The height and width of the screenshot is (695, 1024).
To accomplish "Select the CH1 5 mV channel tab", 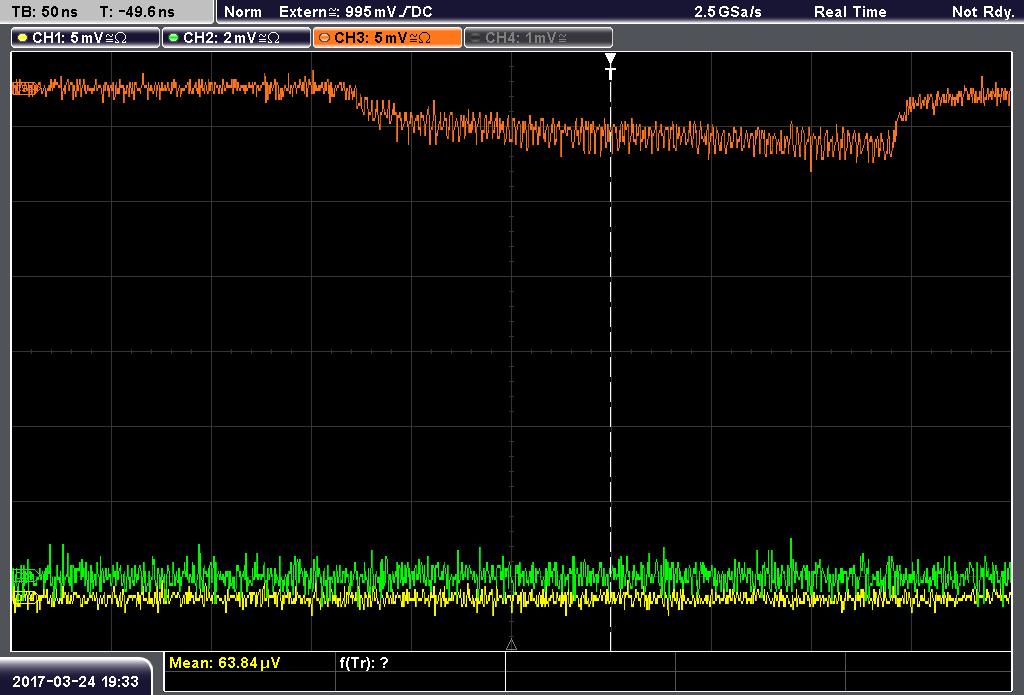I will (86, 38).
